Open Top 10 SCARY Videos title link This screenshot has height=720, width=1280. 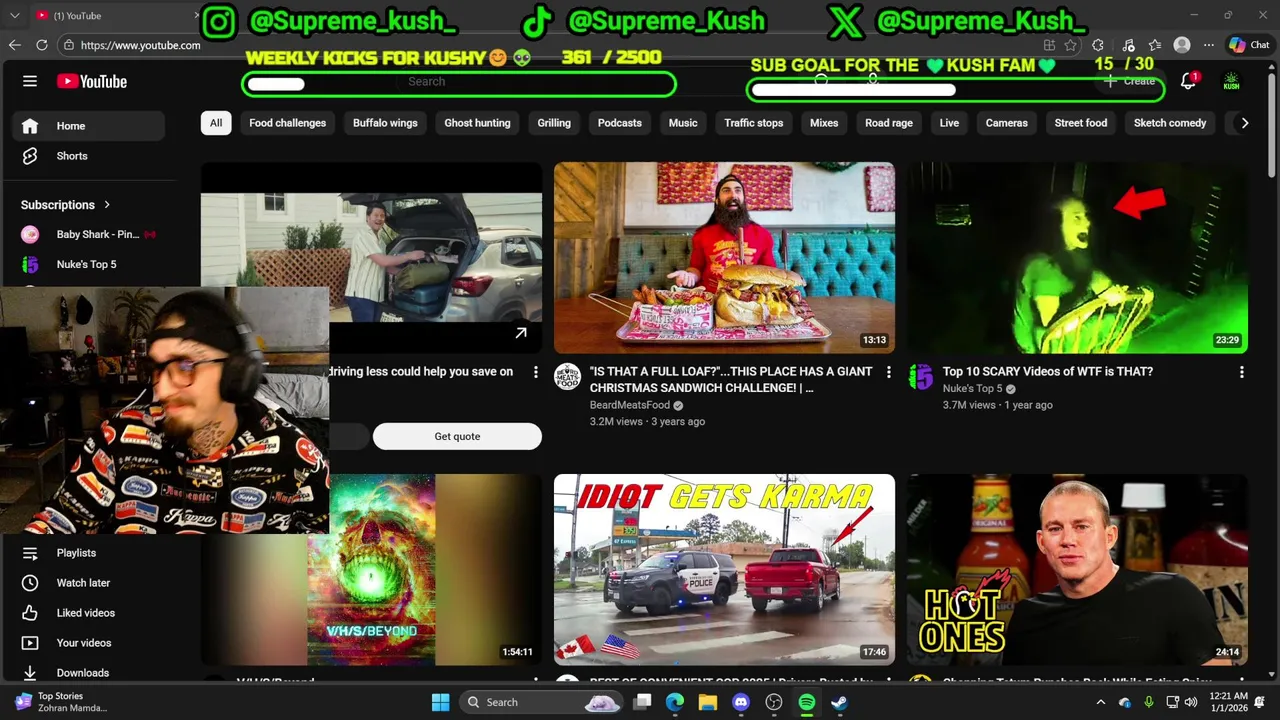[x=1048, y=371]
